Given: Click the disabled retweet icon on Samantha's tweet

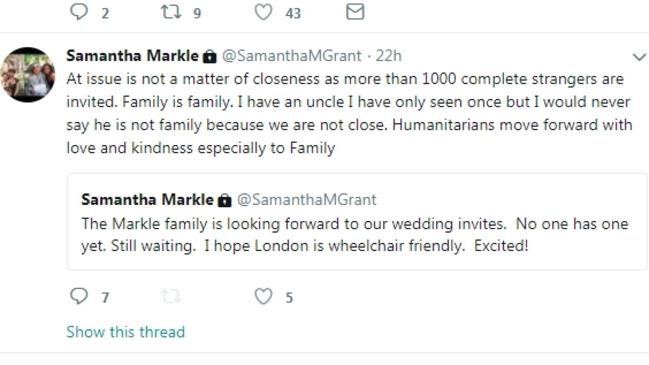Looking at the screenshot, I should (171, 296).
